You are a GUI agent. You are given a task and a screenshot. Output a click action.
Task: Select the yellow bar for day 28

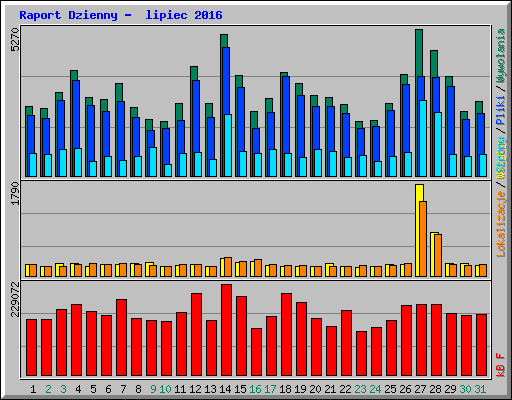click(433, 254)
